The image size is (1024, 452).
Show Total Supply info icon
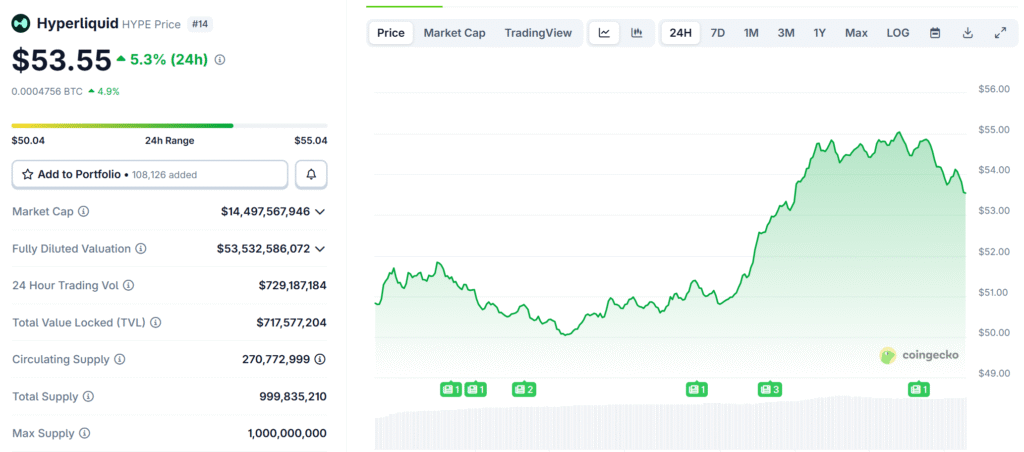pos(88,396)
